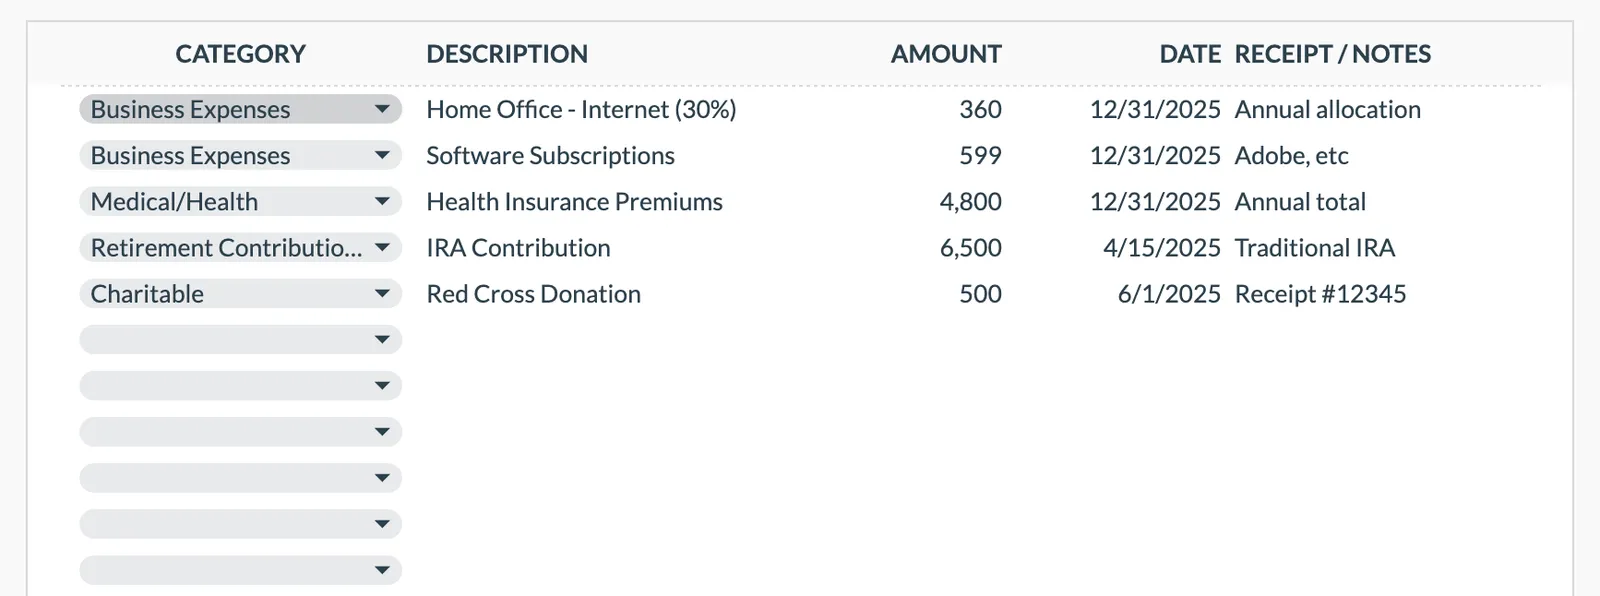Click the Home Office - Internet description cell
1600x596 pixels.
coord(582,110)
